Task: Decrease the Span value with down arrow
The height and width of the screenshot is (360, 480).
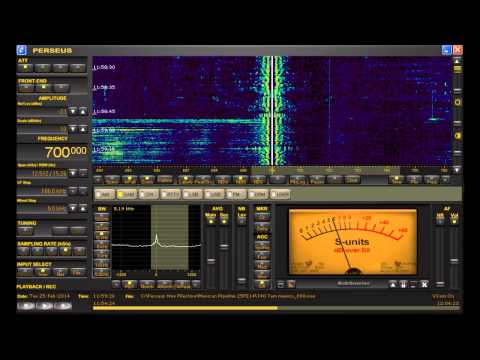Action: 73,173
